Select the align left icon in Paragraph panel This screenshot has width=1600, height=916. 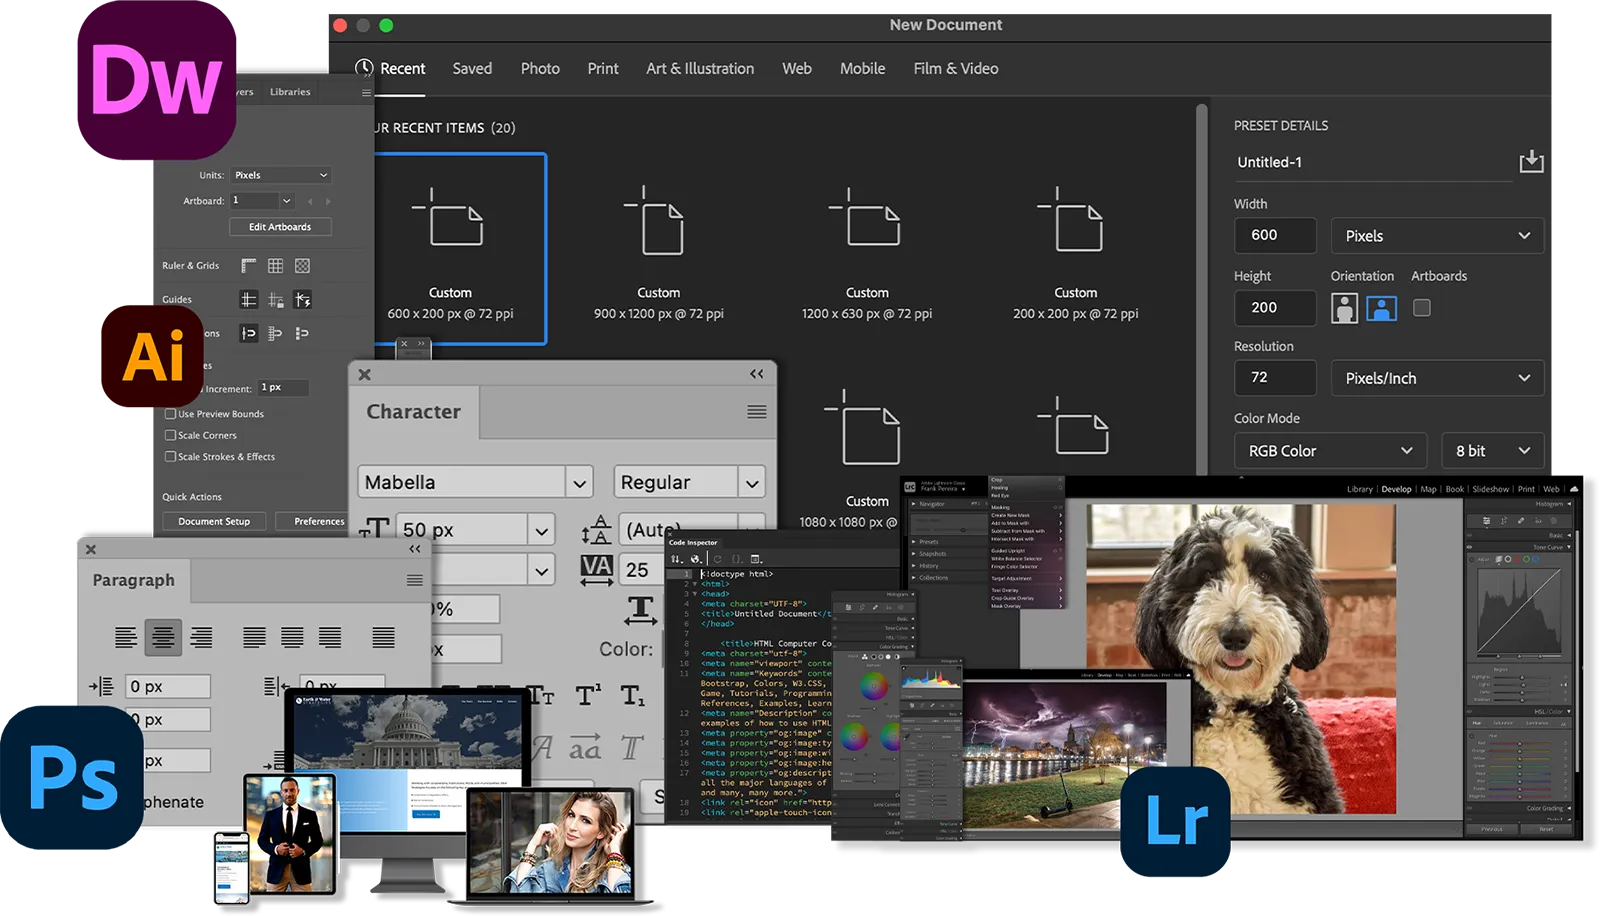tap(126, 637)
